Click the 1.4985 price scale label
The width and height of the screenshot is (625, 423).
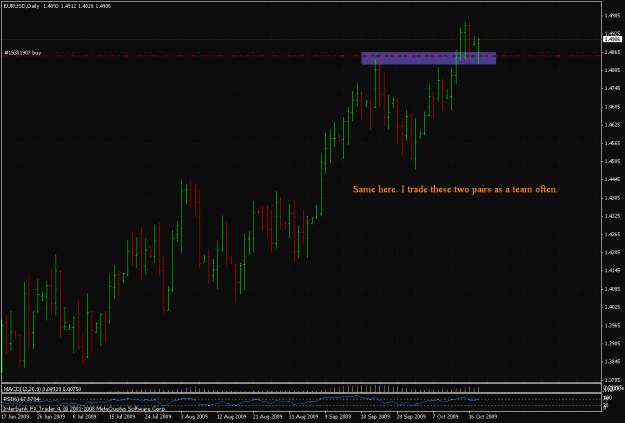612,16
